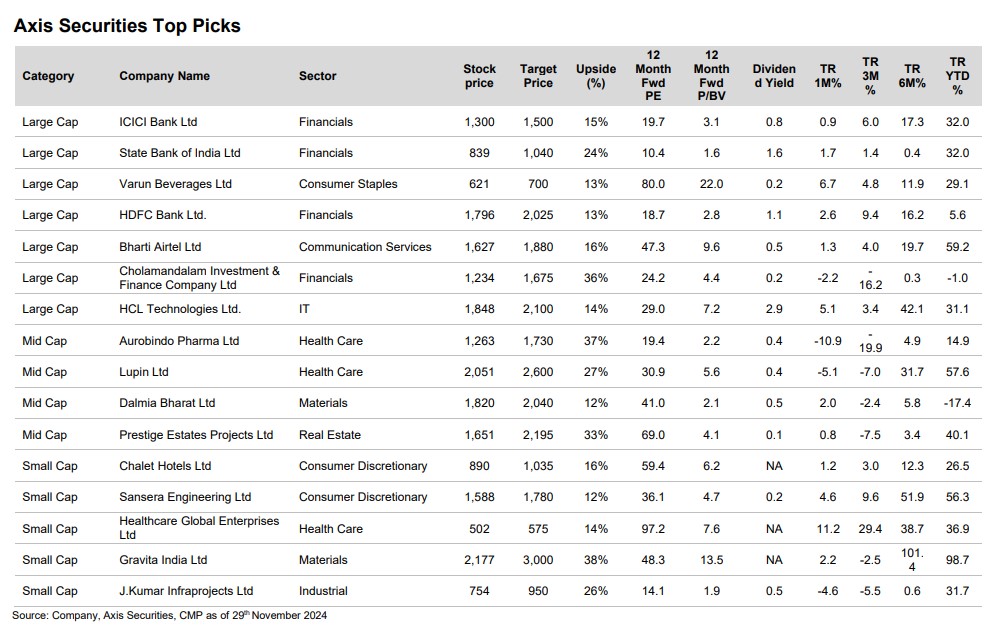Select the 'Company Name' column header
Viewport: 988px width, 630px height.
[164, 76]
